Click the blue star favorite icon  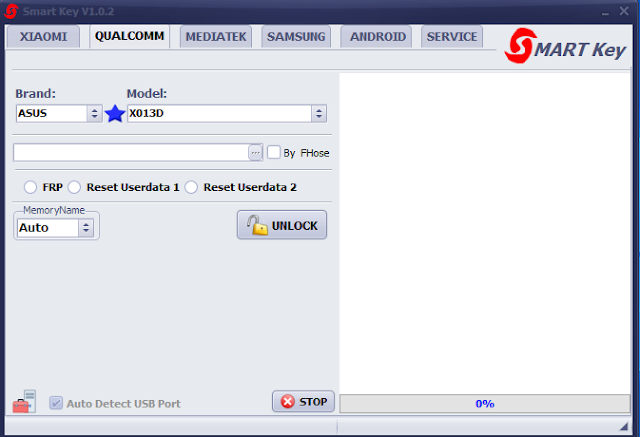click(115, 114)
